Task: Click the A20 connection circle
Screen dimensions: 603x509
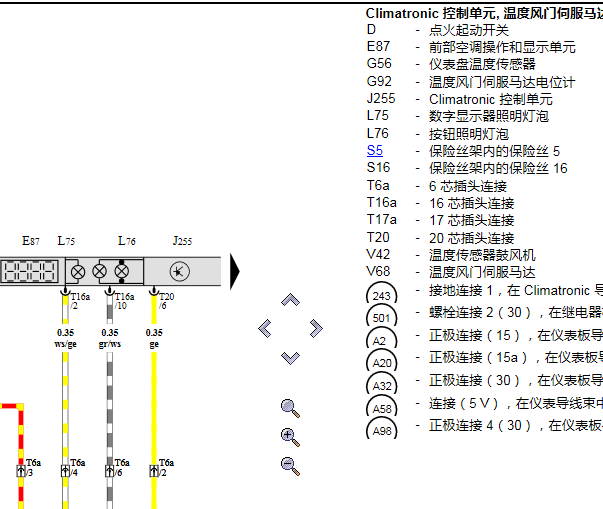Action: [381, 362]
